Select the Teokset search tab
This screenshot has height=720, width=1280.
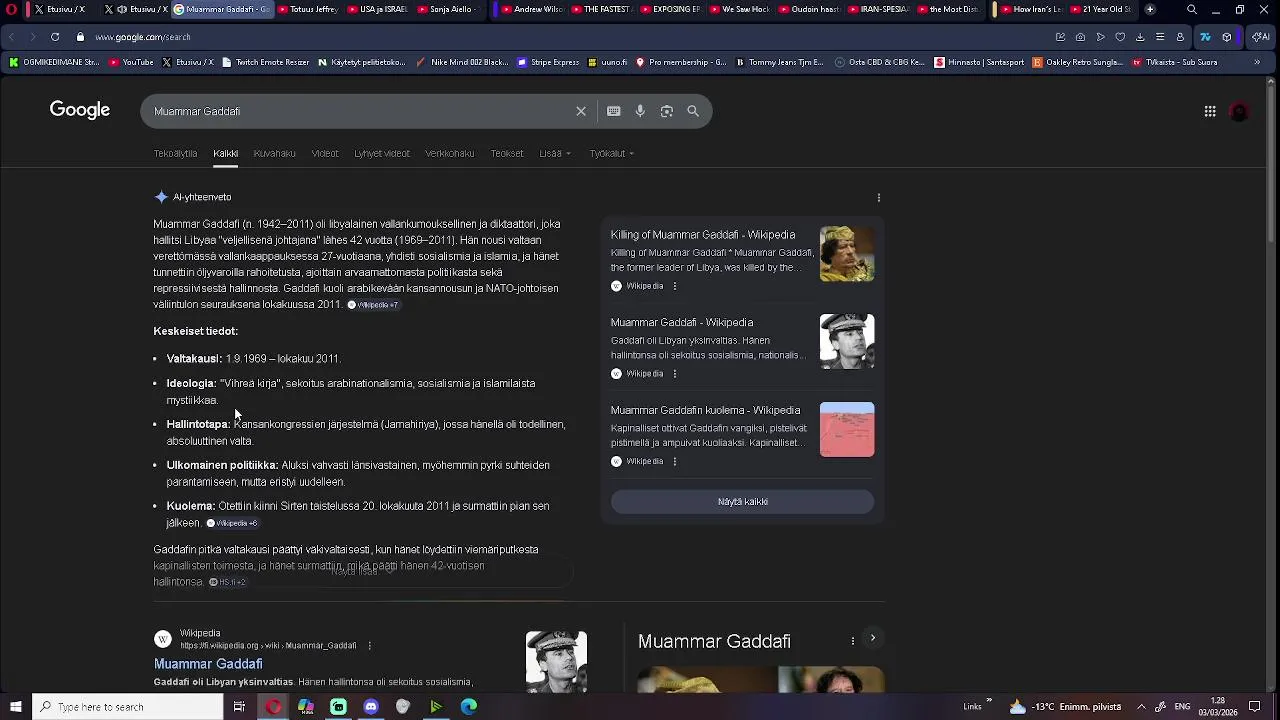(507, 154)
